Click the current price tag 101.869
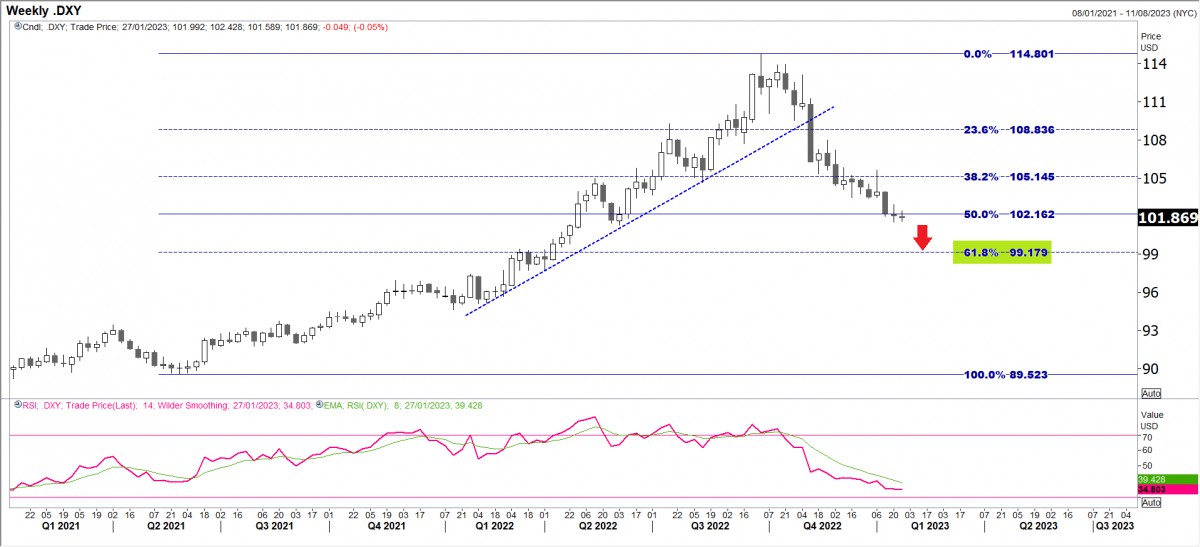This screenshot has width=1200, height=547. point(1167,218)
